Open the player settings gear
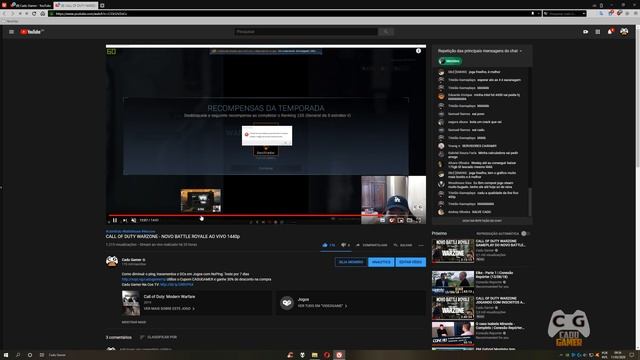This screenshot has height=360, width=640. (391, 220)
